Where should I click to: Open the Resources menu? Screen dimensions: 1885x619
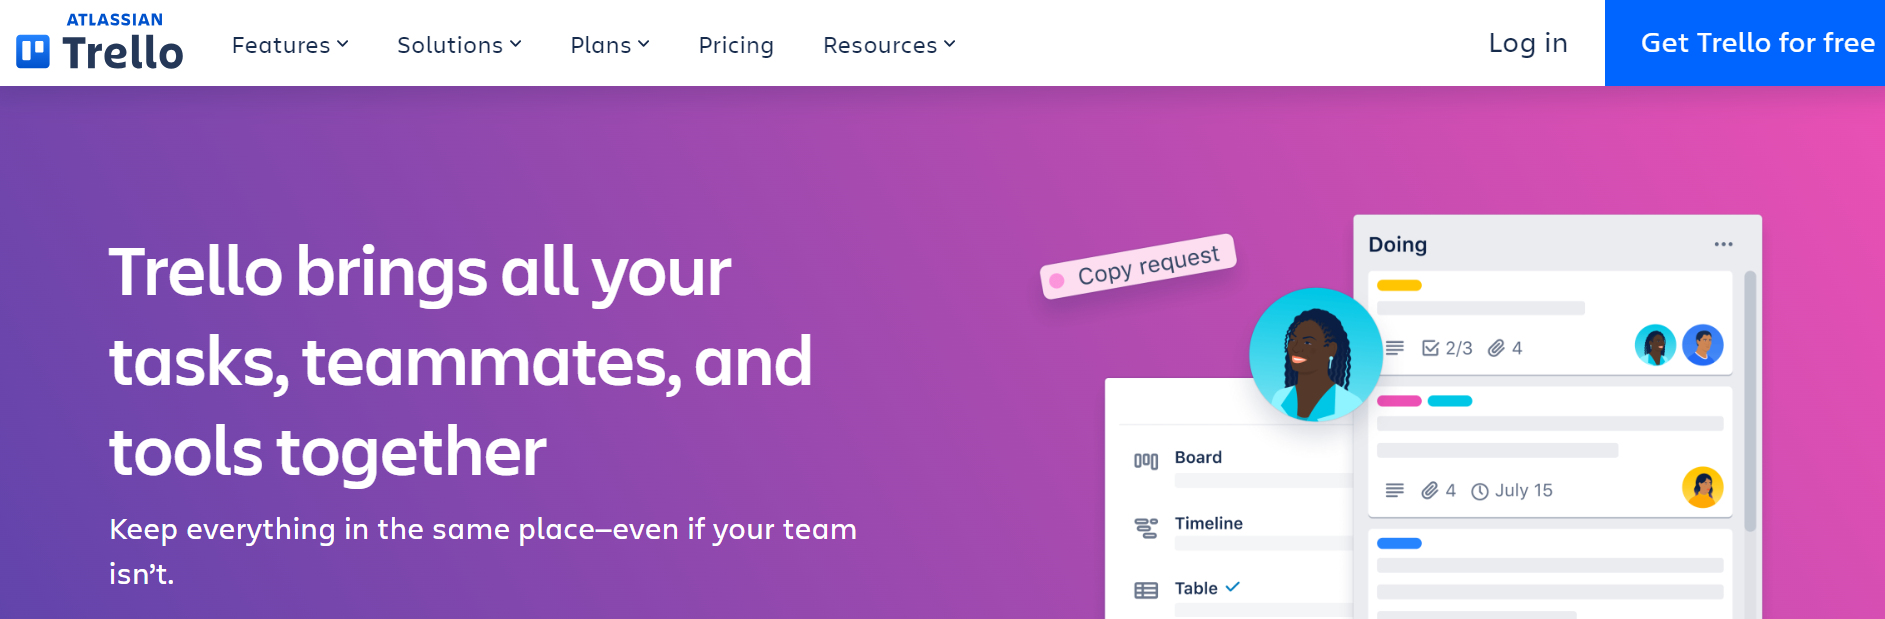click(x=888, y=45)
